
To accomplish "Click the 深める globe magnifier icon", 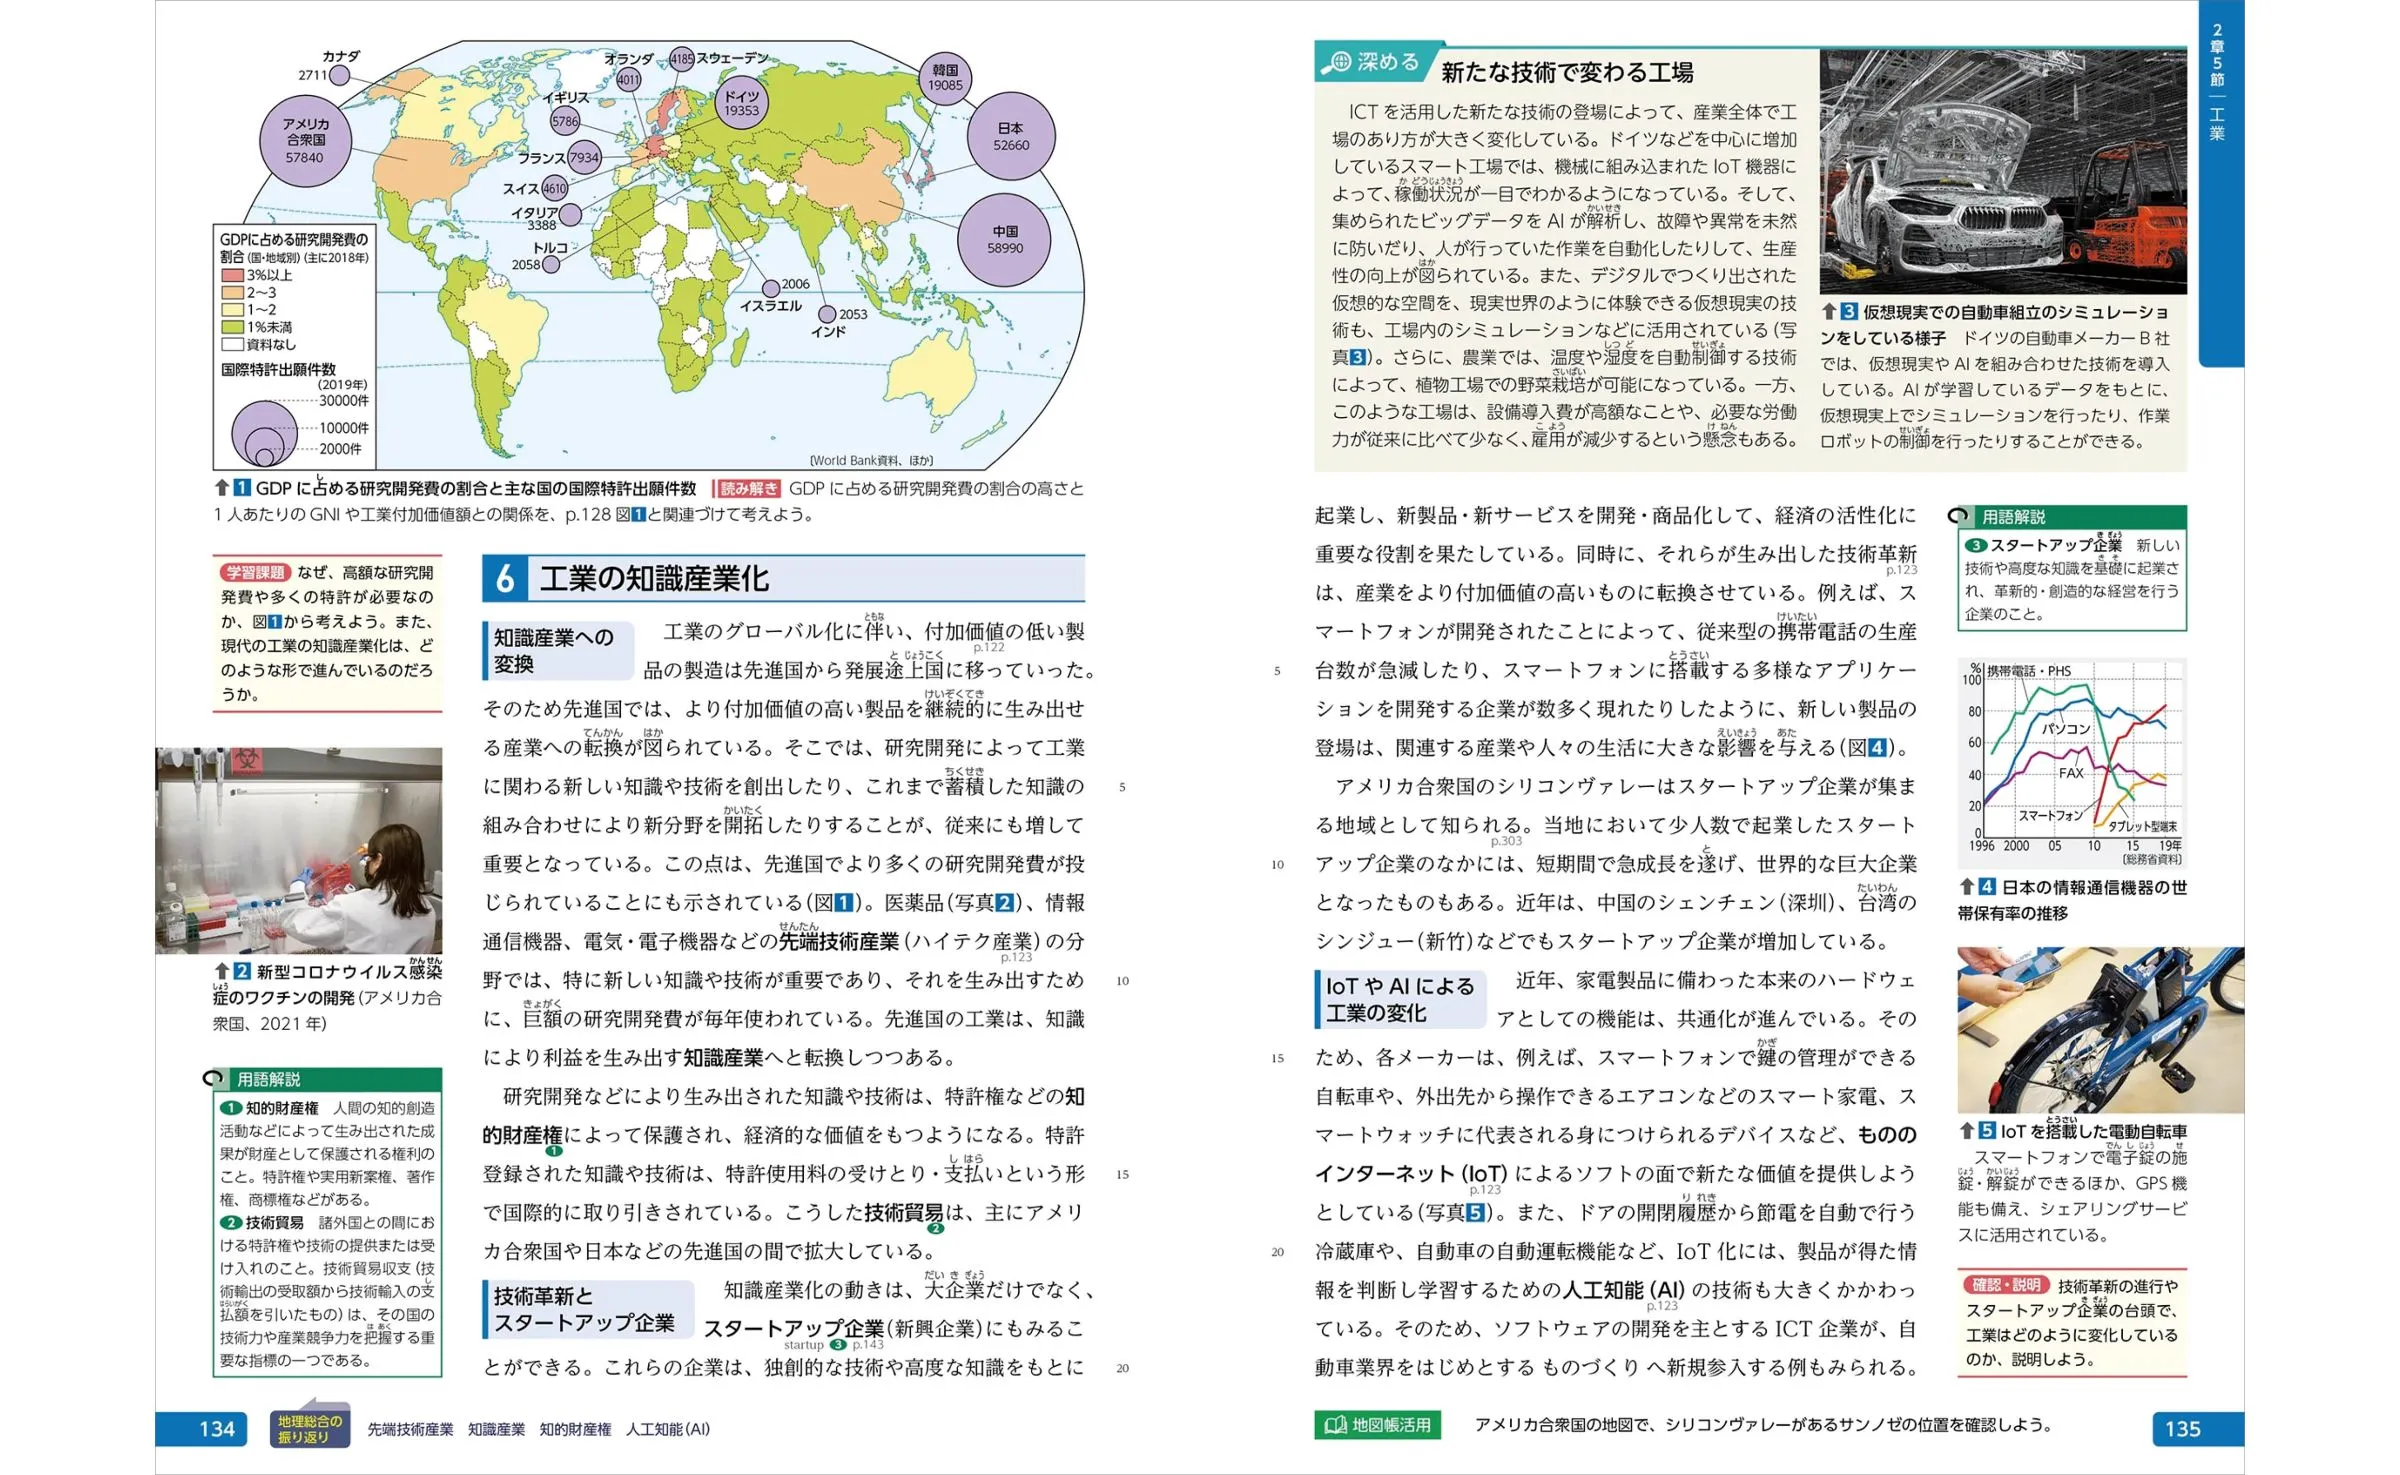I will click(x=1337, y=62).
